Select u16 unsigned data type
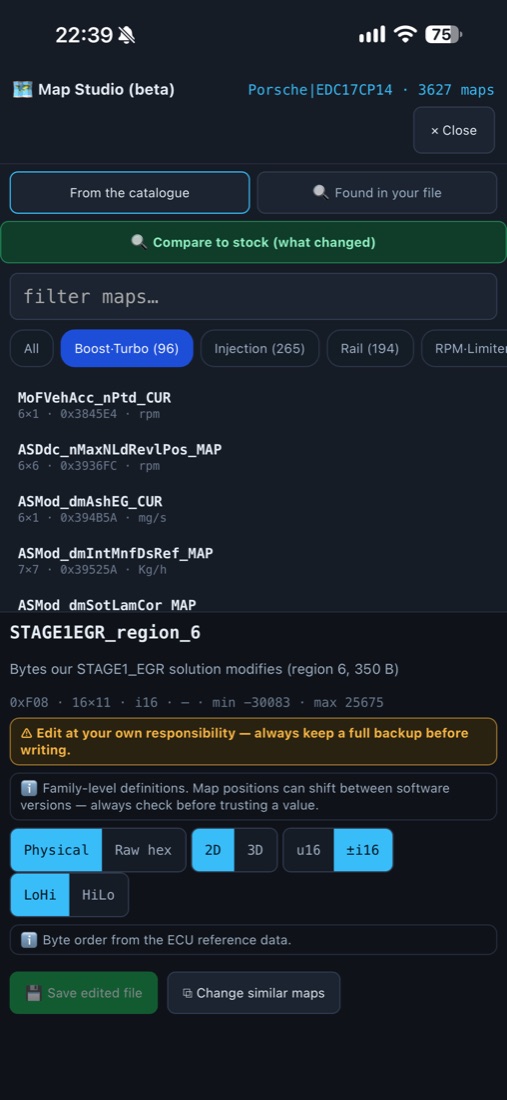 (x=309, y=850)
